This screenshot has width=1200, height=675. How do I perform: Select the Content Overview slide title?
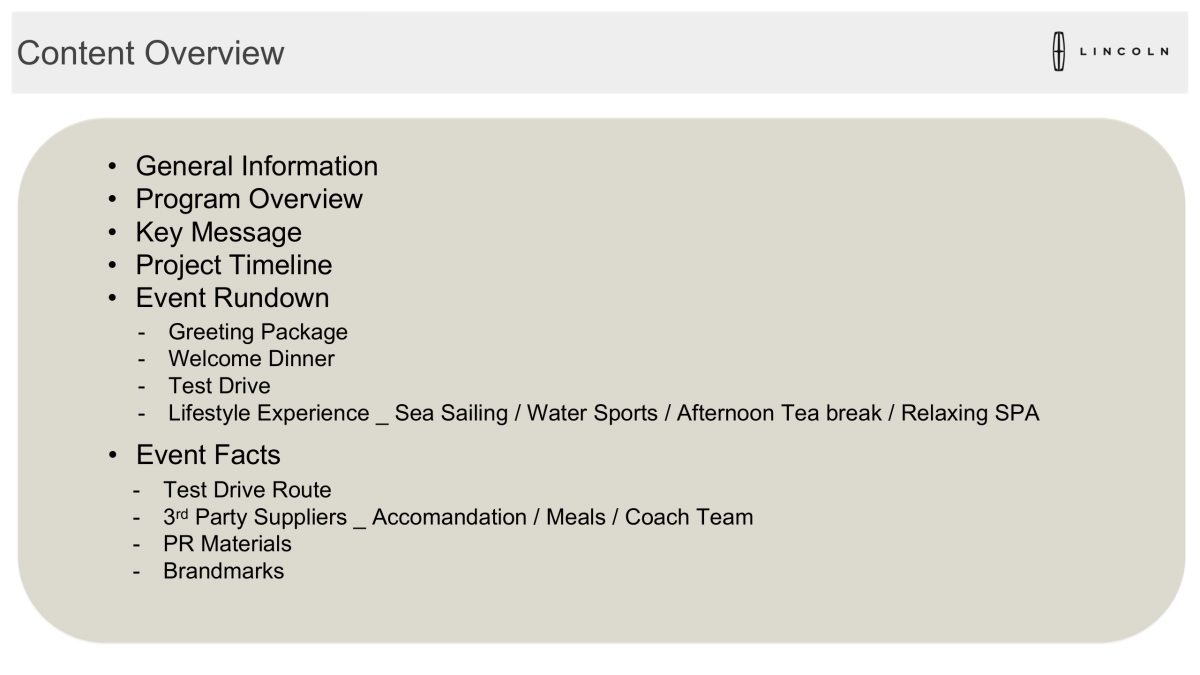pyautogui.click(x=150, y=53)
